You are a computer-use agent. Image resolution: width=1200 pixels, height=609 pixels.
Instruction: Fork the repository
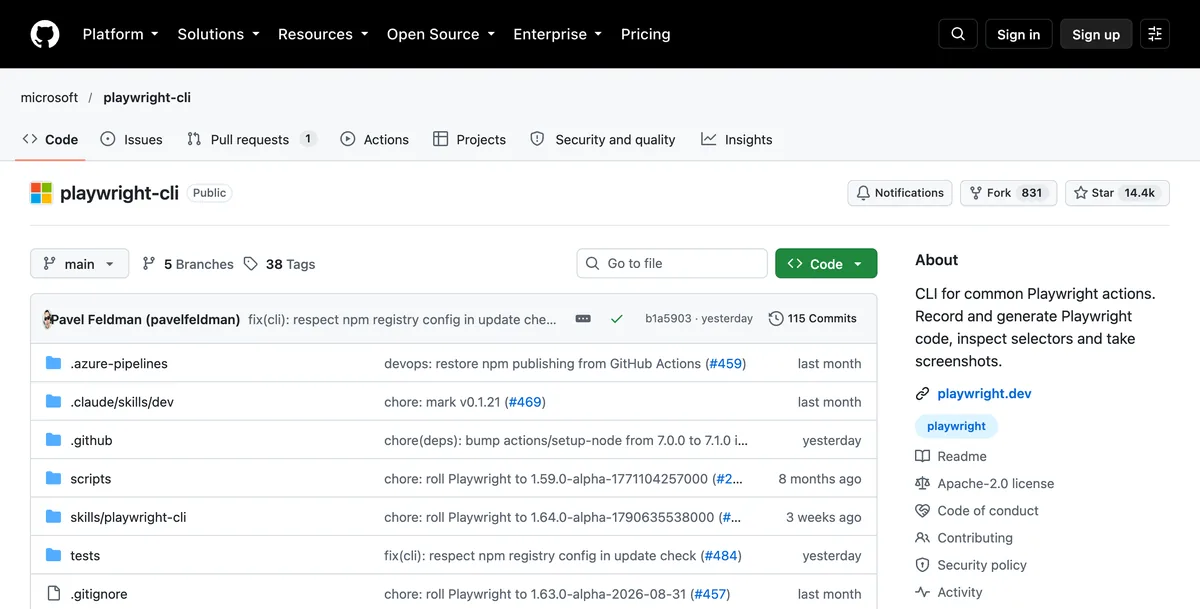[x=1008, y=193]
